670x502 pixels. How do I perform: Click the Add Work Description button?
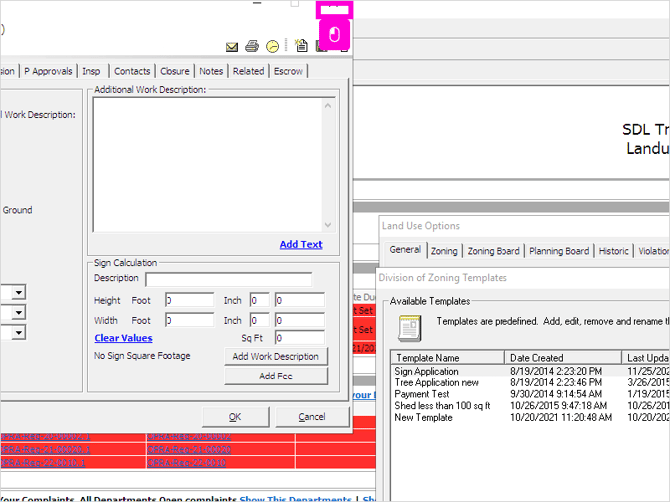point(276,356)
